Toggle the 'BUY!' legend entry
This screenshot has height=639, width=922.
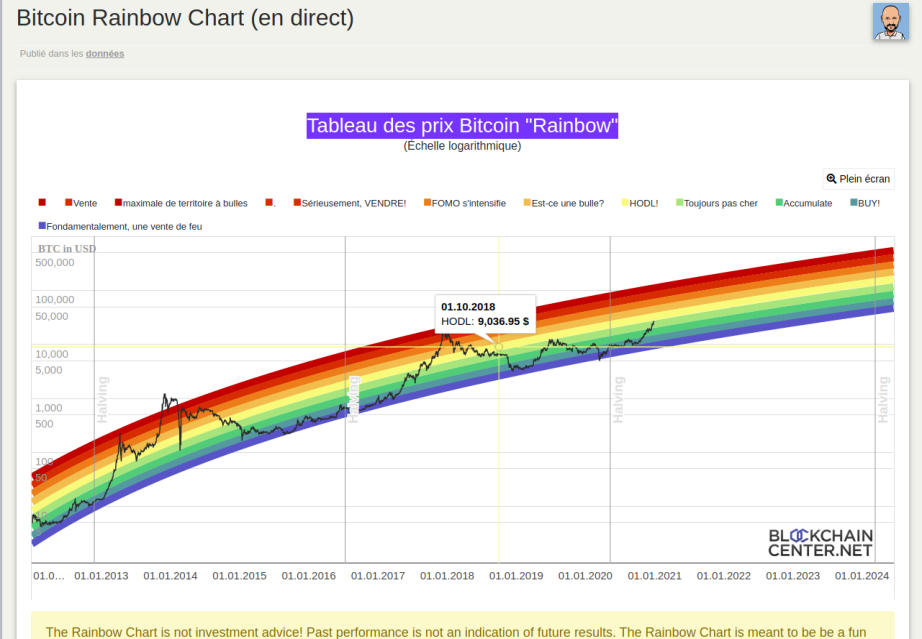pos(865,203)
